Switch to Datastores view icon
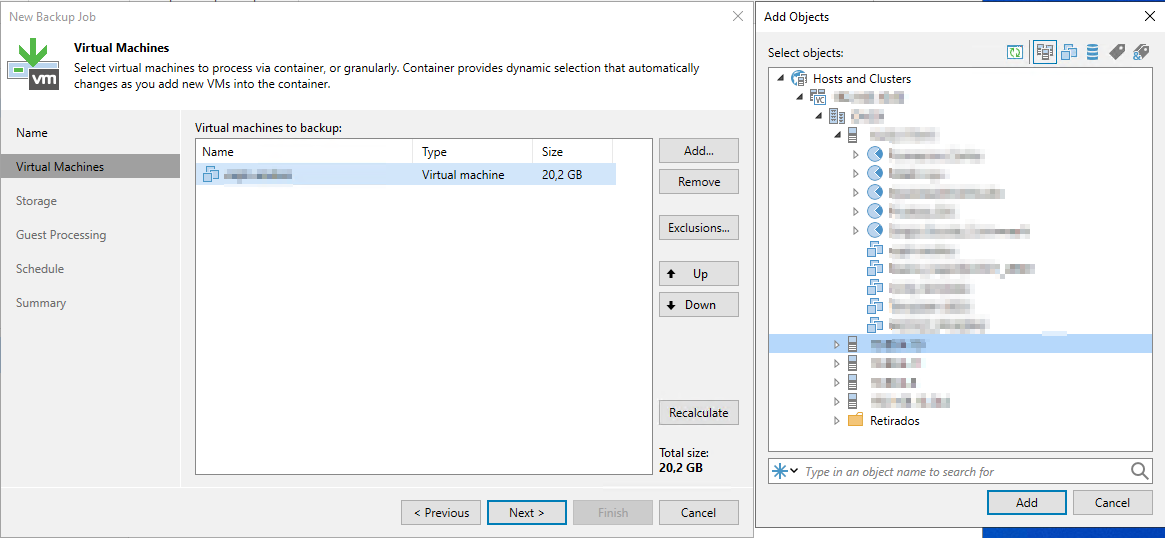Image resolution: width=1165 pixels, height=538 pixels. pos(1092,52)
